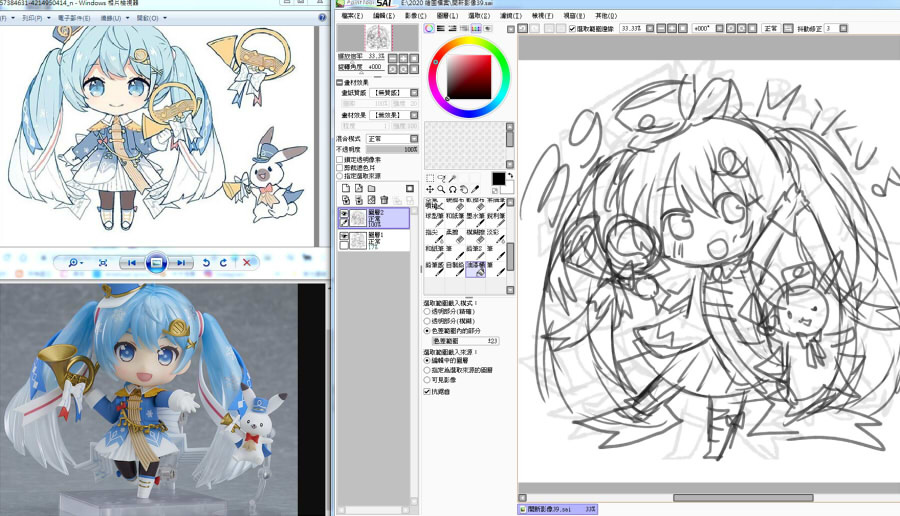Click rotate clockwise in photo viewer
This screenshot has width=900, height=516.
click(x=223, y=263)
